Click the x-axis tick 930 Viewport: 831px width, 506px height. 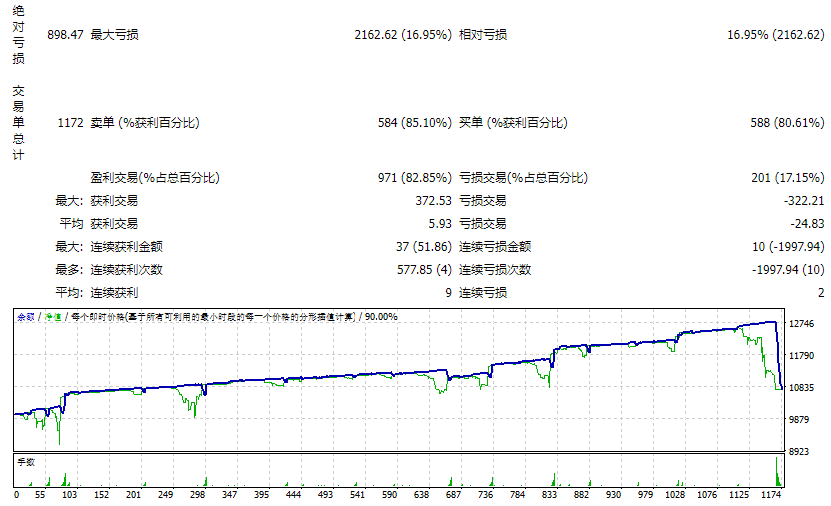pyautogui.click(x=613, y=495)
